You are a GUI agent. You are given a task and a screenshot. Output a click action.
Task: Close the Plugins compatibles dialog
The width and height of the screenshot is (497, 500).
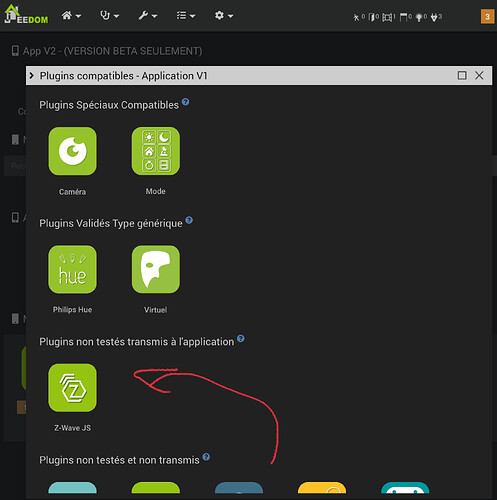(x=479, y=75)
